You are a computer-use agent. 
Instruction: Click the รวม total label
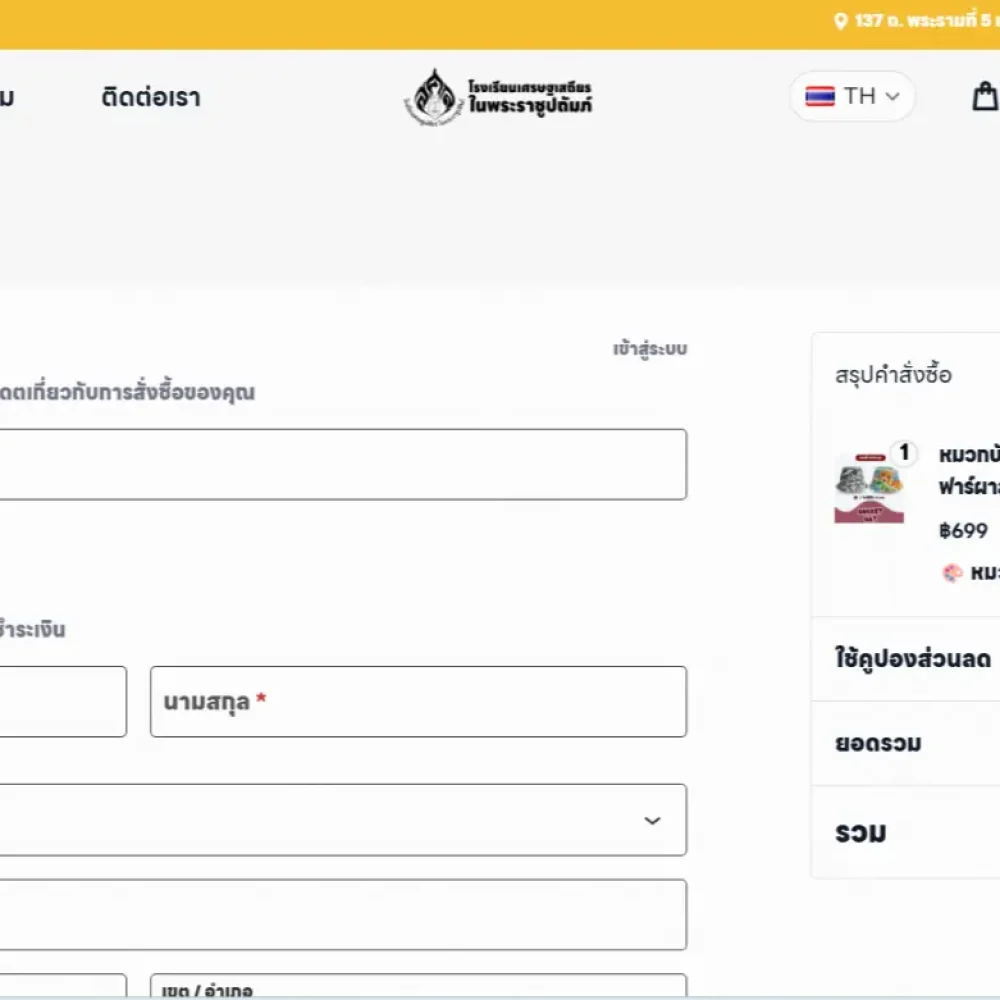(x=861, y=833)
